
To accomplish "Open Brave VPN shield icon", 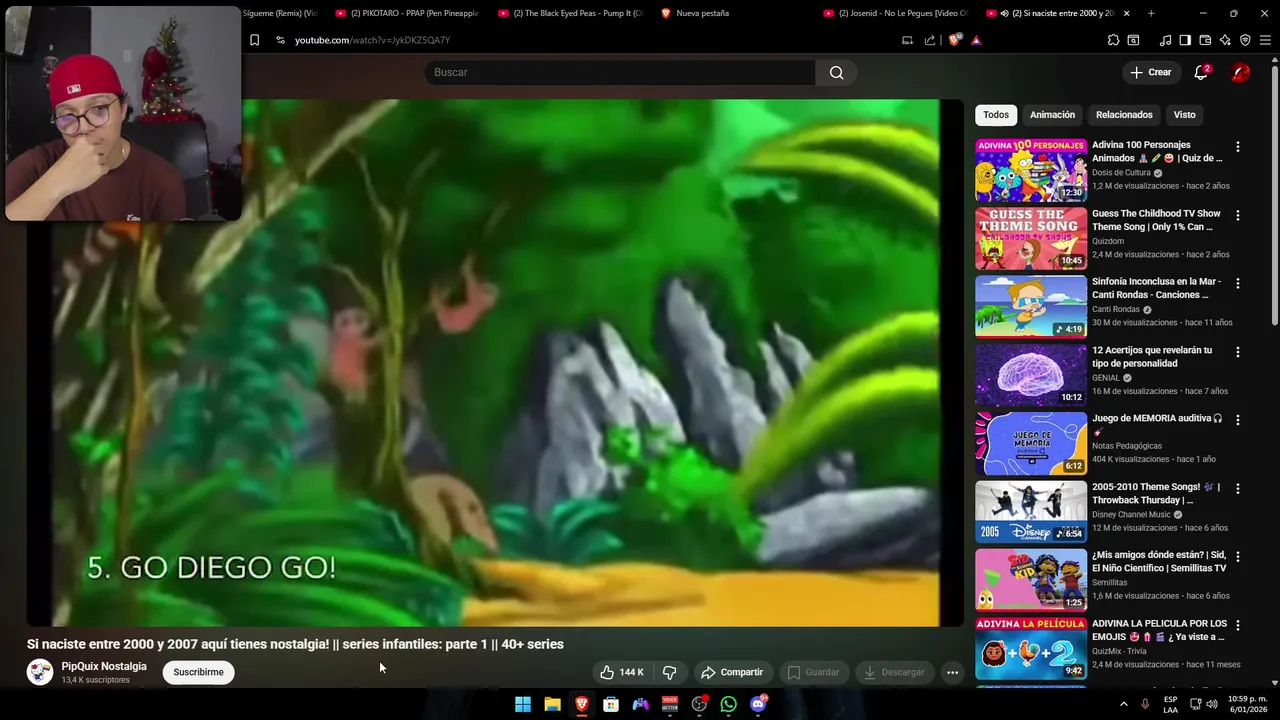I will click(x=1245, y=40).
